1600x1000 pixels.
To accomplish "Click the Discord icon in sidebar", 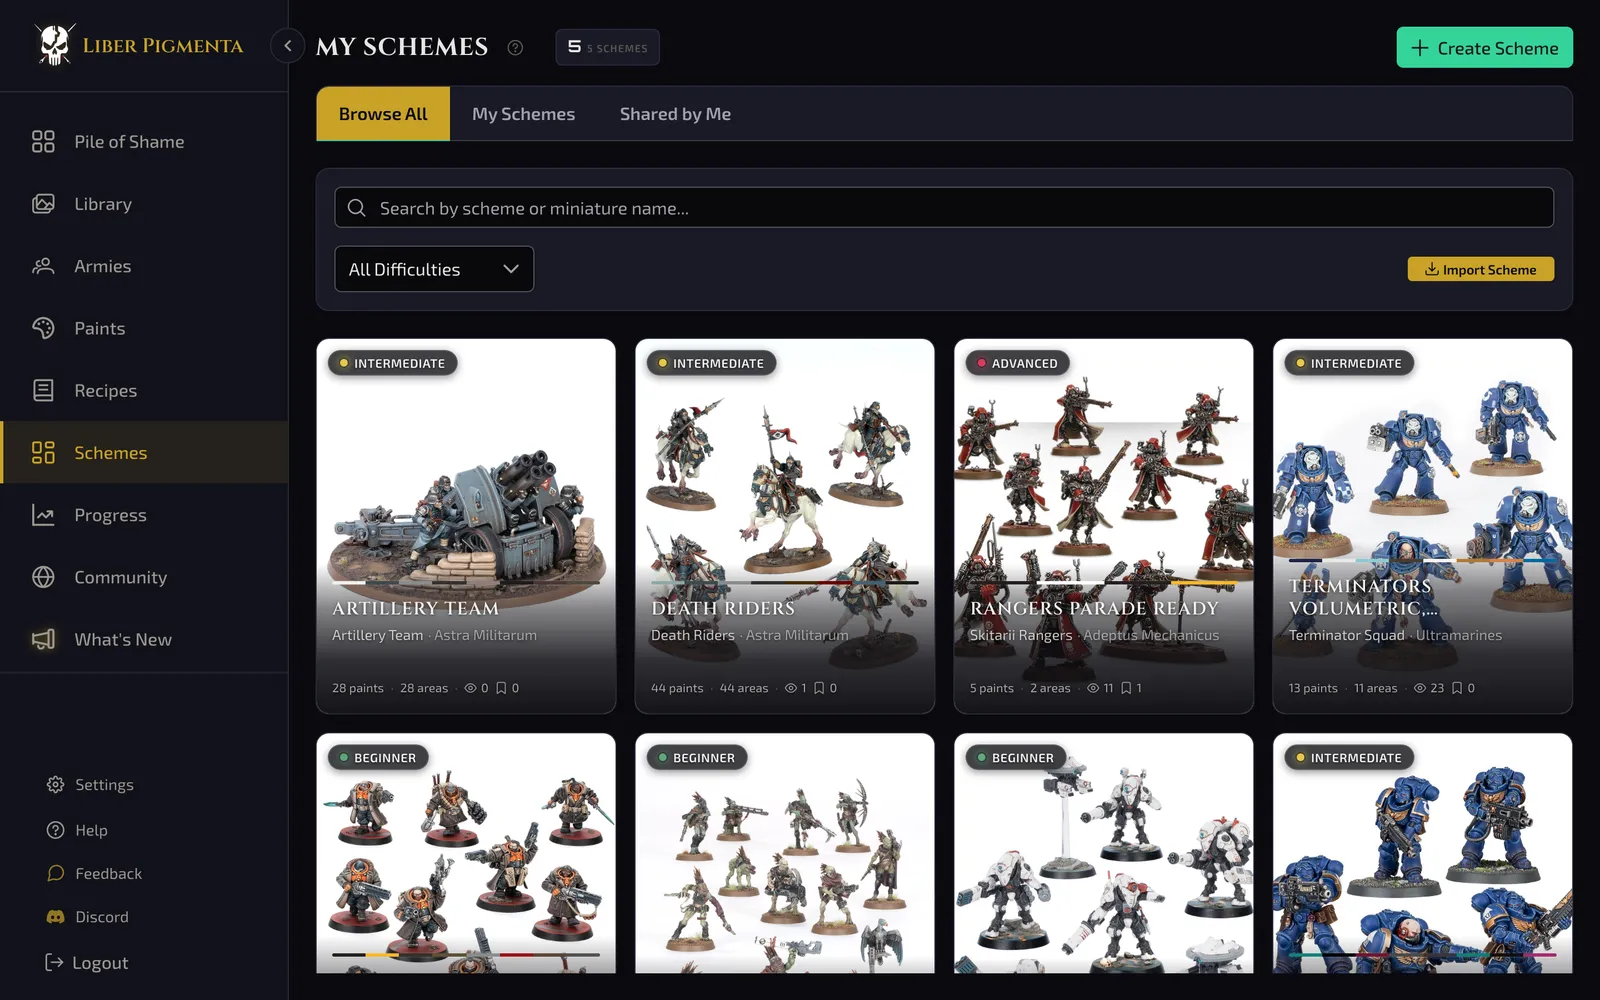I will click(x=56, y=917).
